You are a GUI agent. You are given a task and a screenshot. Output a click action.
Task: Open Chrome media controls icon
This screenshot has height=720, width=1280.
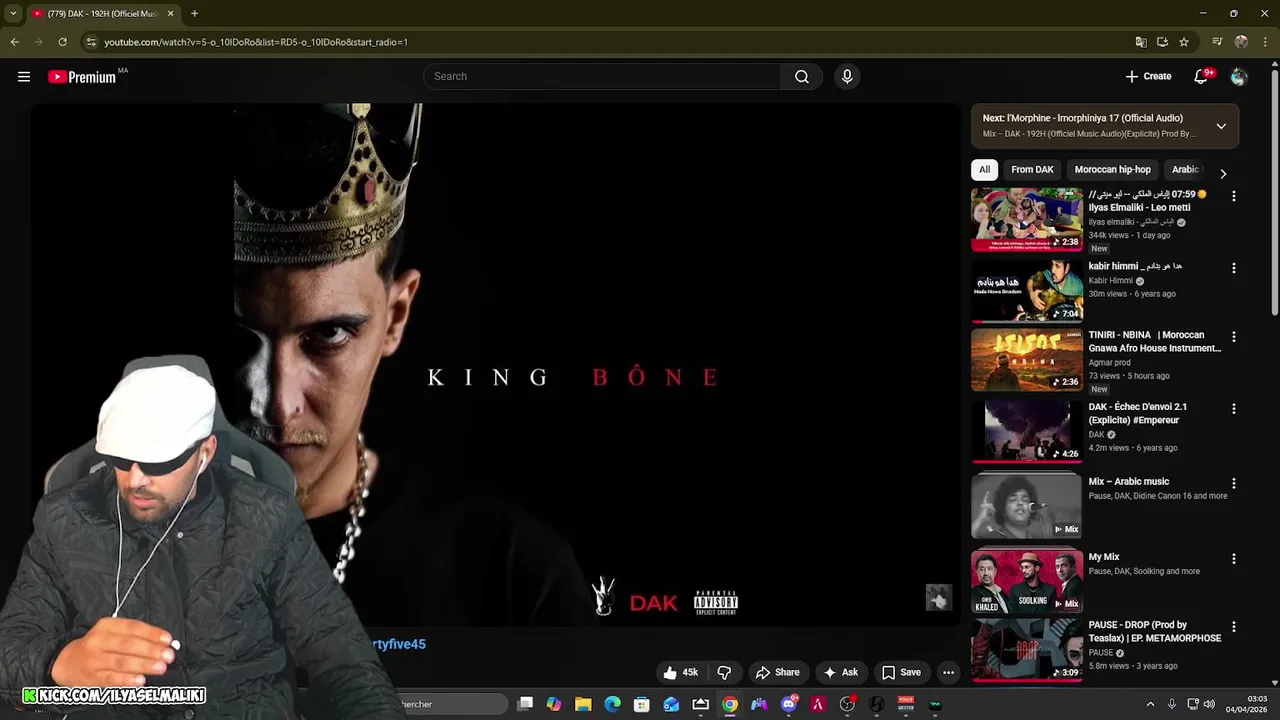tap(1217, 42)
